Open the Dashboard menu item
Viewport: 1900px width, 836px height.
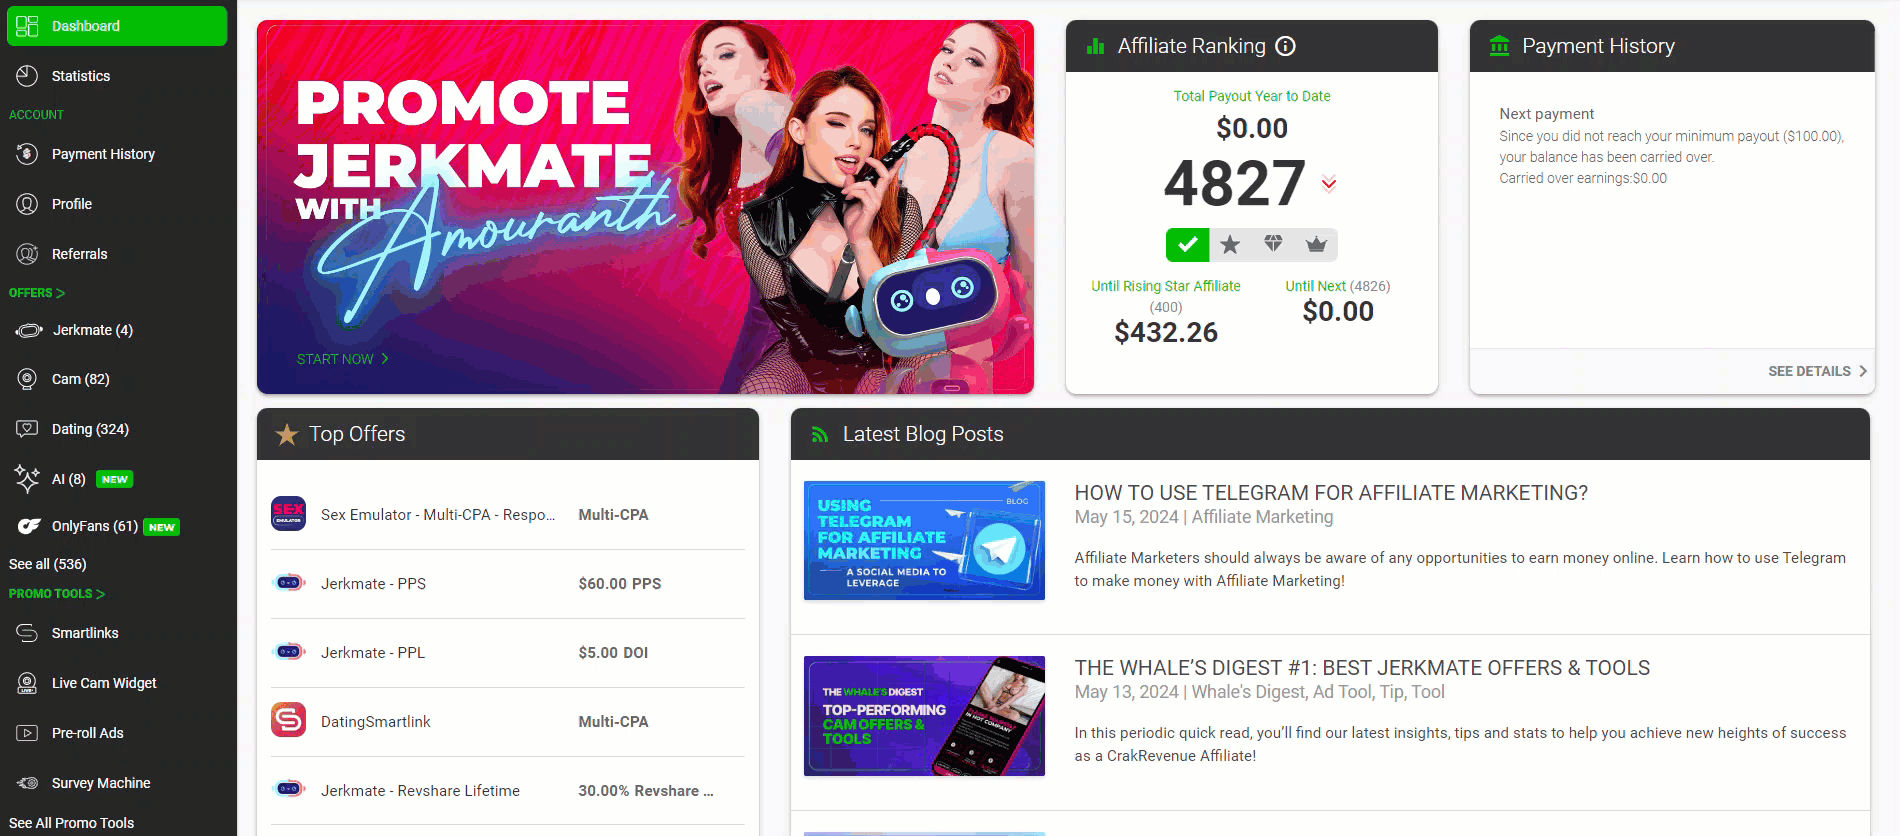pos(117,26)
